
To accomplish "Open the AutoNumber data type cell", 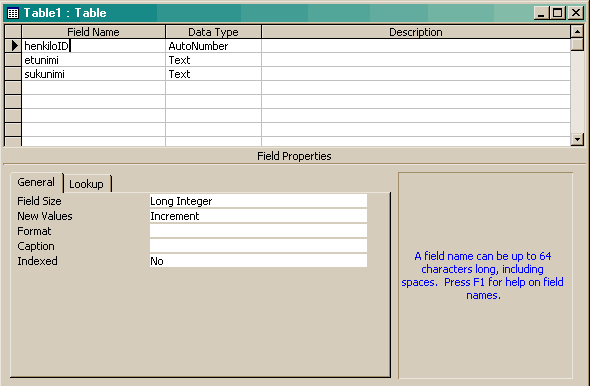I will pos(213,46).
